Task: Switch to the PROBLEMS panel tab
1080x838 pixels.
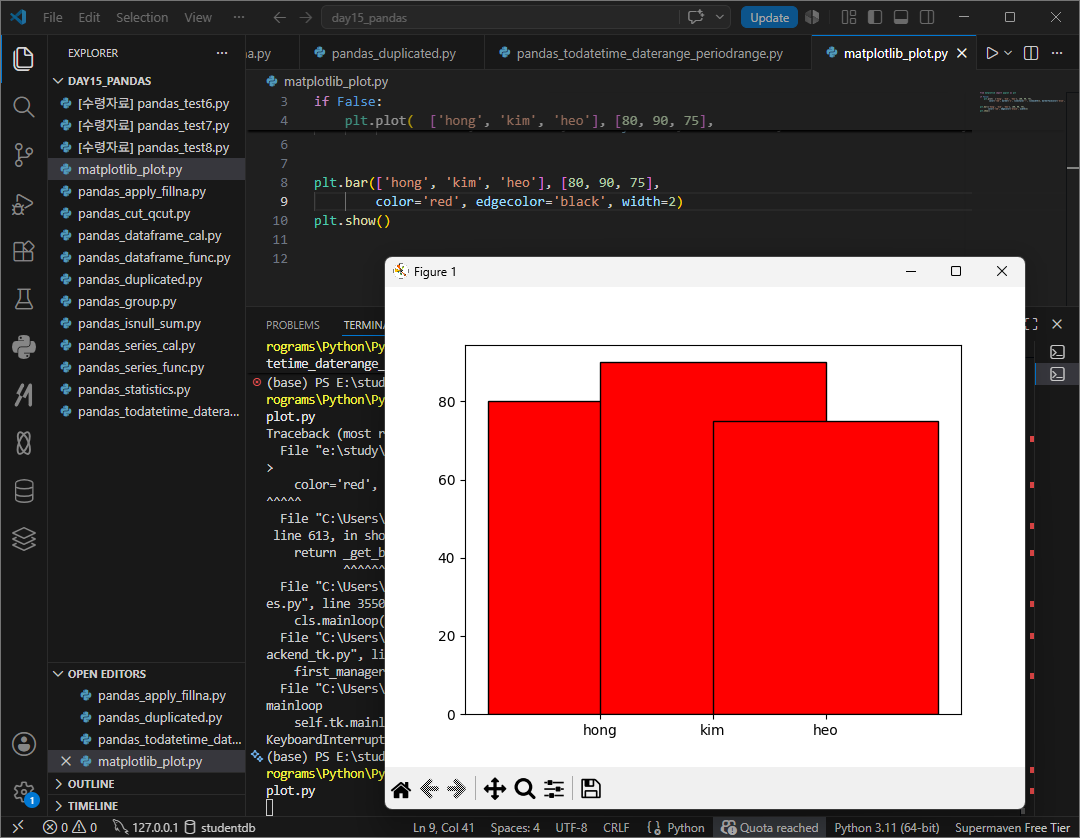Action: coord(293,325)
